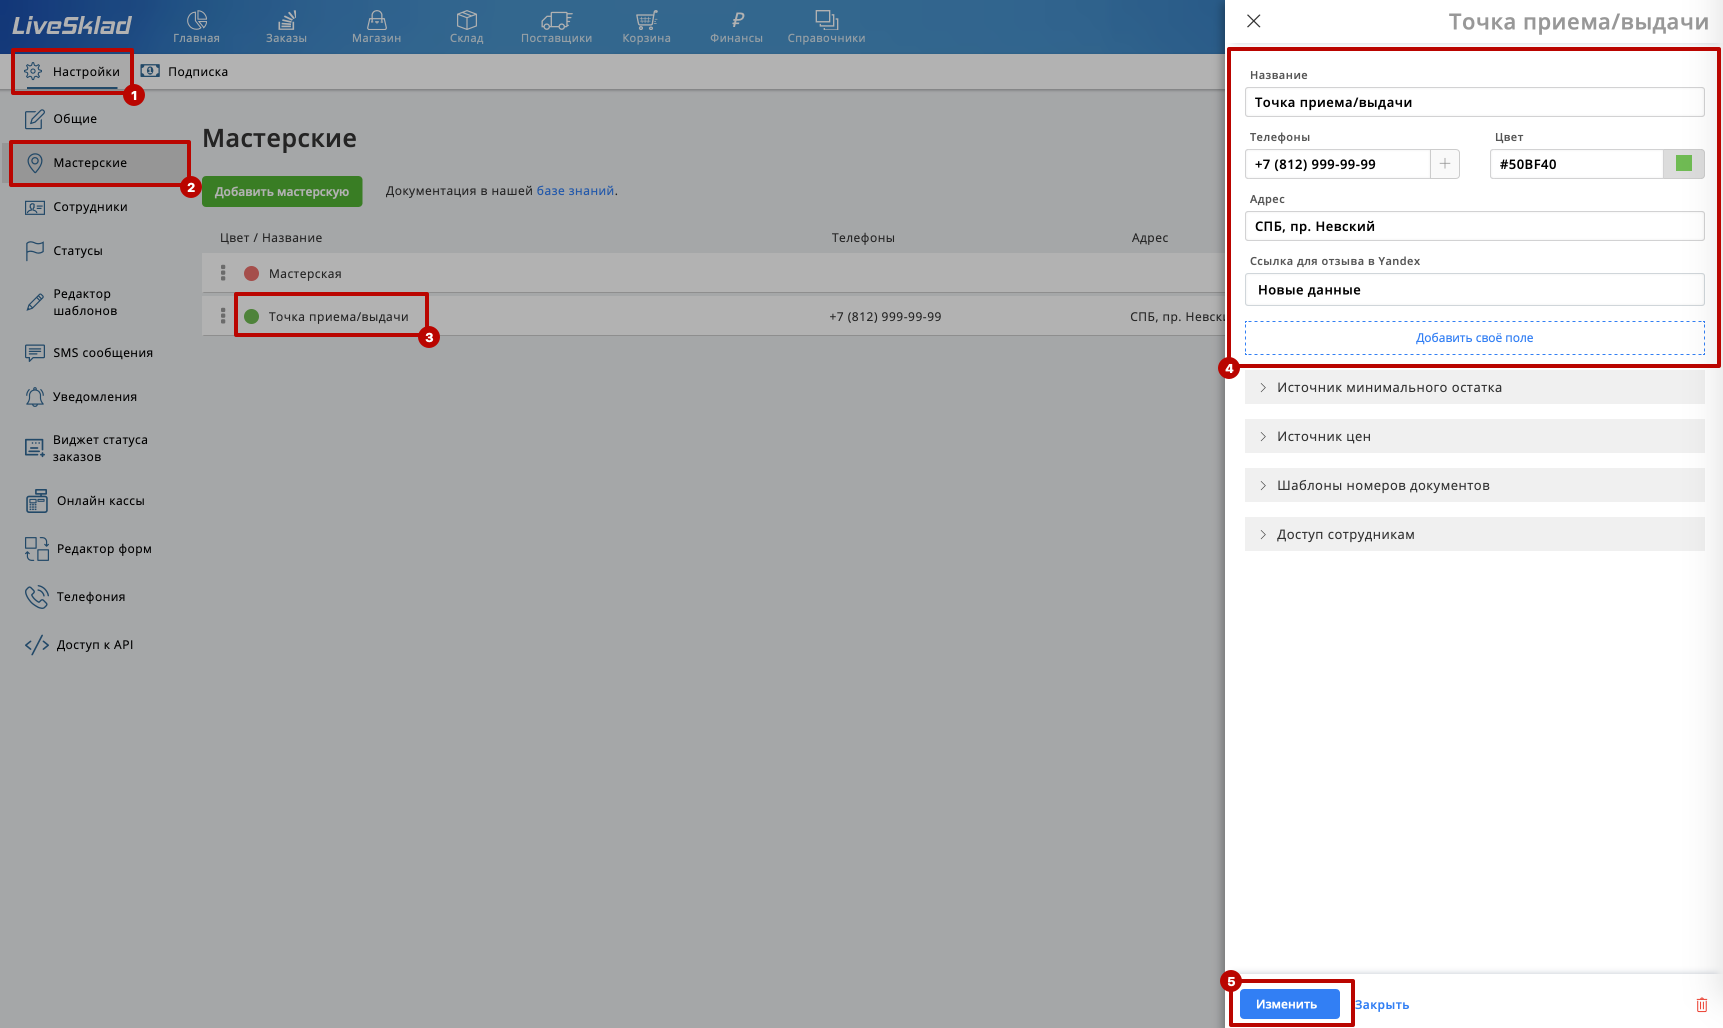Open drag menu dots for Мастерская row

tap(223, 273)
